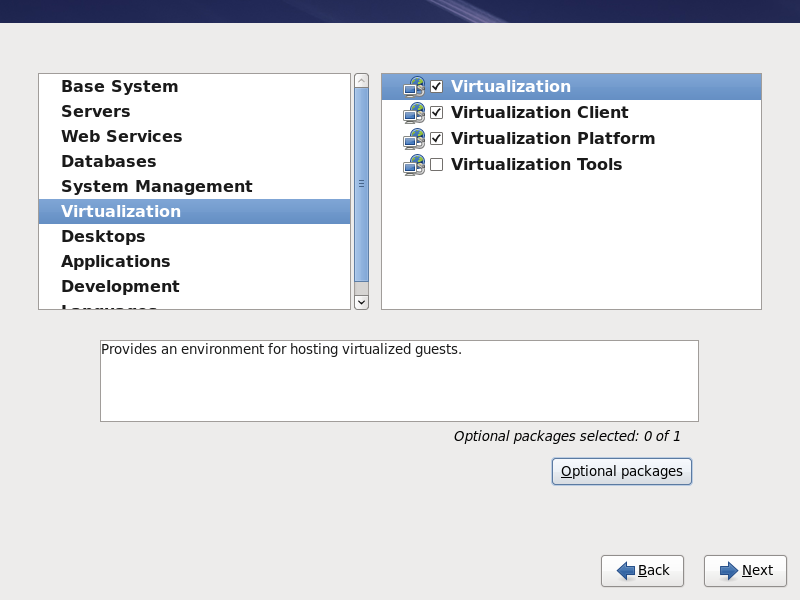The width and height of the screenshot is (800, 600).
Task: Click the Virtualization Tools package icon
Action: [x=414, y=165]
